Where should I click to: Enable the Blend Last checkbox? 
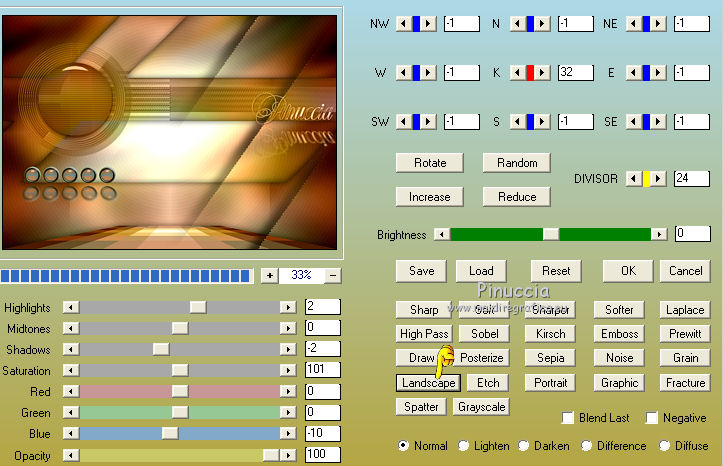[x=568, y=418]
